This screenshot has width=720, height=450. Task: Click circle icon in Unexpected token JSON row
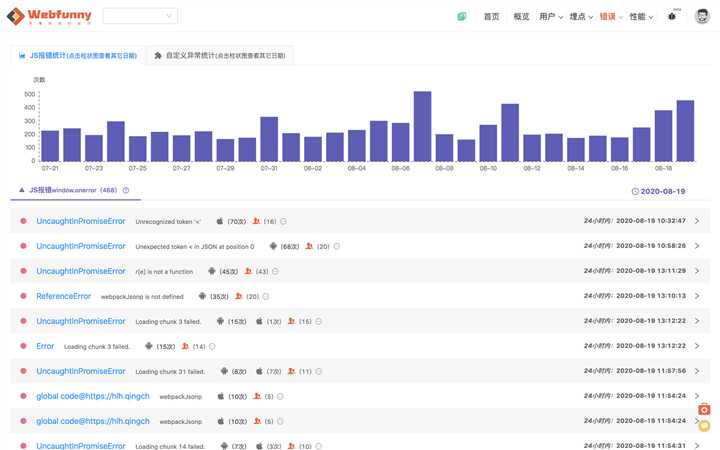pos(337,246)
